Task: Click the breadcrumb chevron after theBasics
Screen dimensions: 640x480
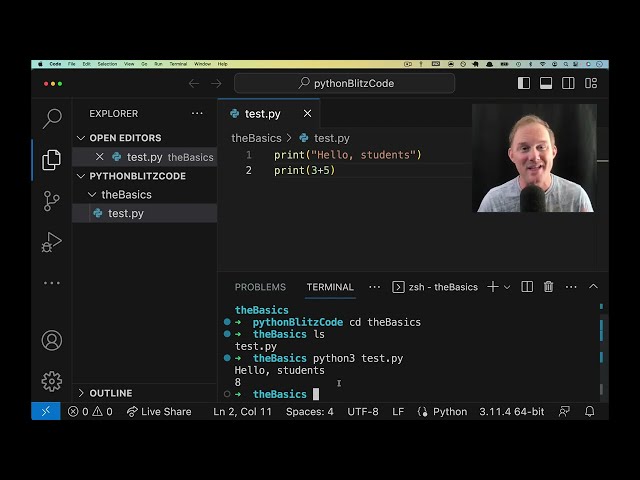Action: 289,138
